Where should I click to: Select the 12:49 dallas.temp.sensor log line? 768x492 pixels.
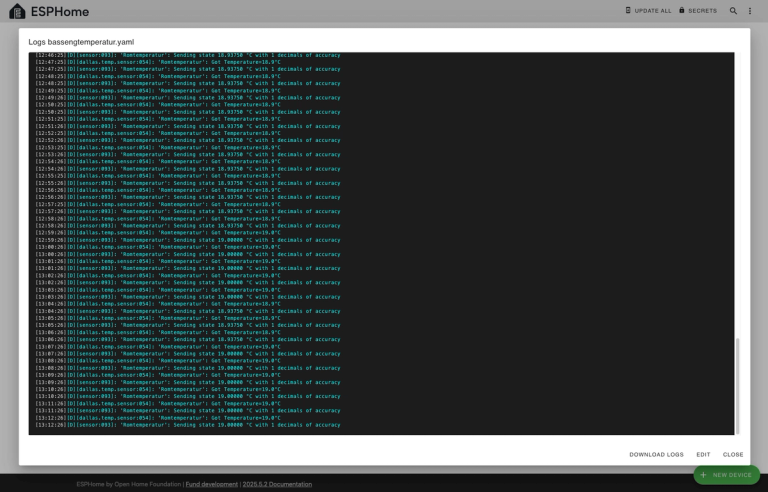tap(158, 91)
